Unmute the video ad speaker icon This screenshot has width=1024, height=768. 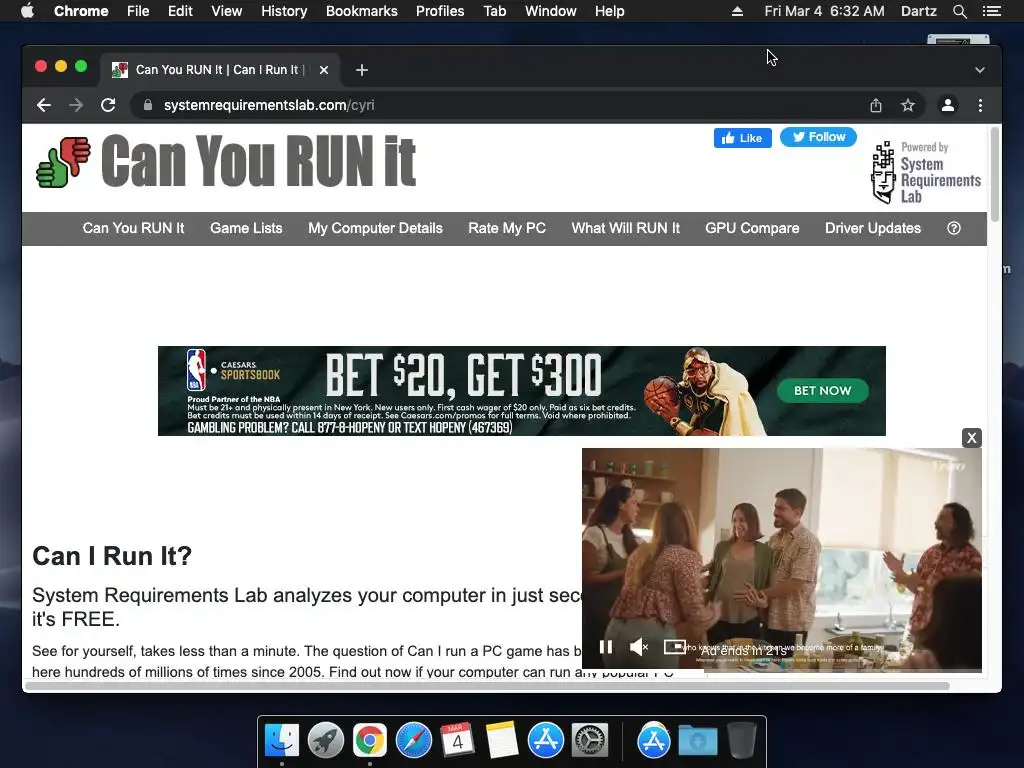pos(639,647)
